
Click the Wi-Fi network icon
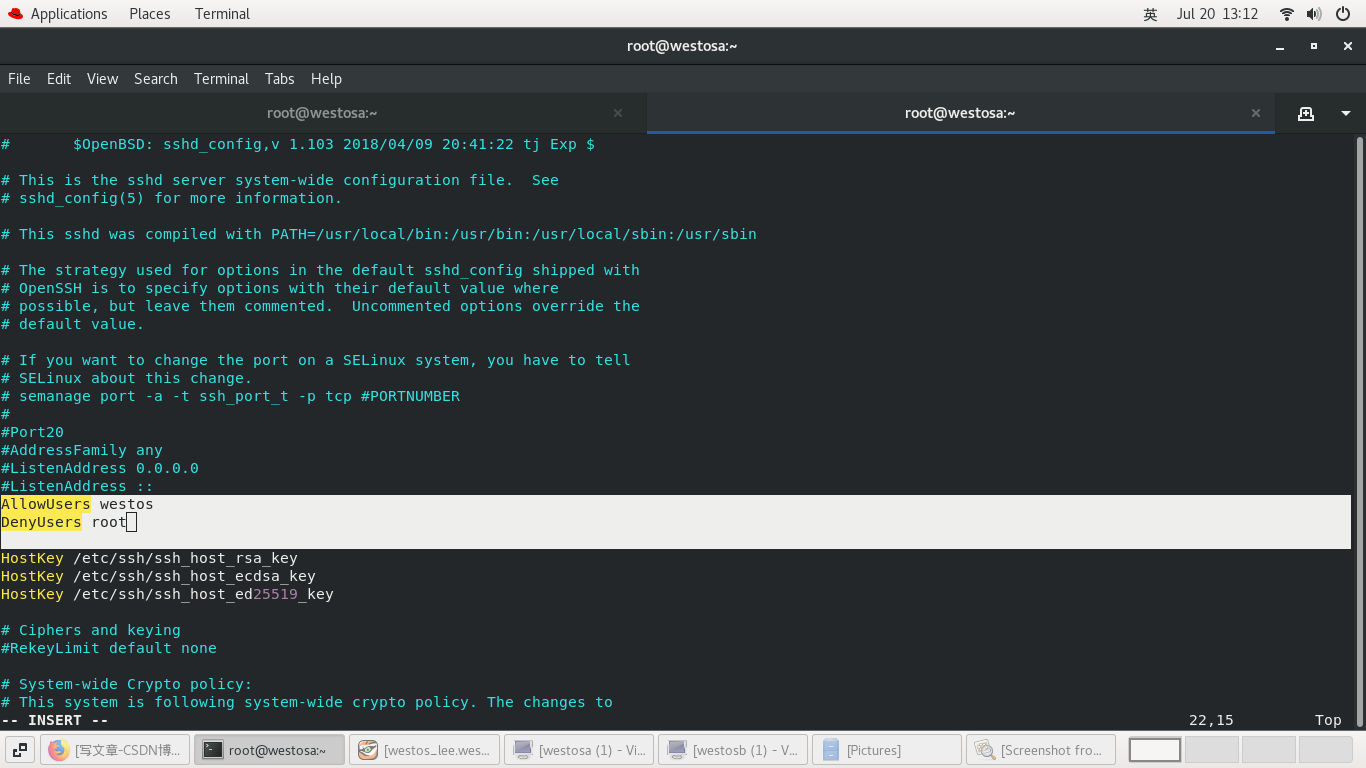pyautogui.click(x=1287, y=14)
